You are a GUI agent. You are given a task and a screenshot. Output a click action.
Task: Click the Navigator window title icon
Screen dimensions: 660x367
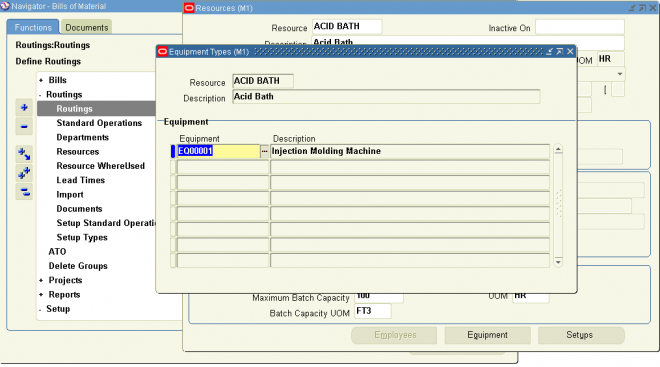[5, 6]
